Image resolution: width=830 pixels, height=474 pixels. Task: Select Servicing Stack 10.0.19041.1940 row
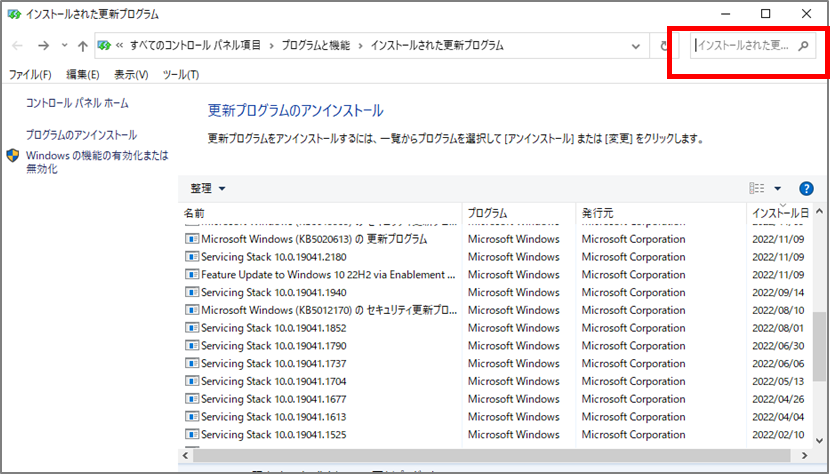pos(494,292)
